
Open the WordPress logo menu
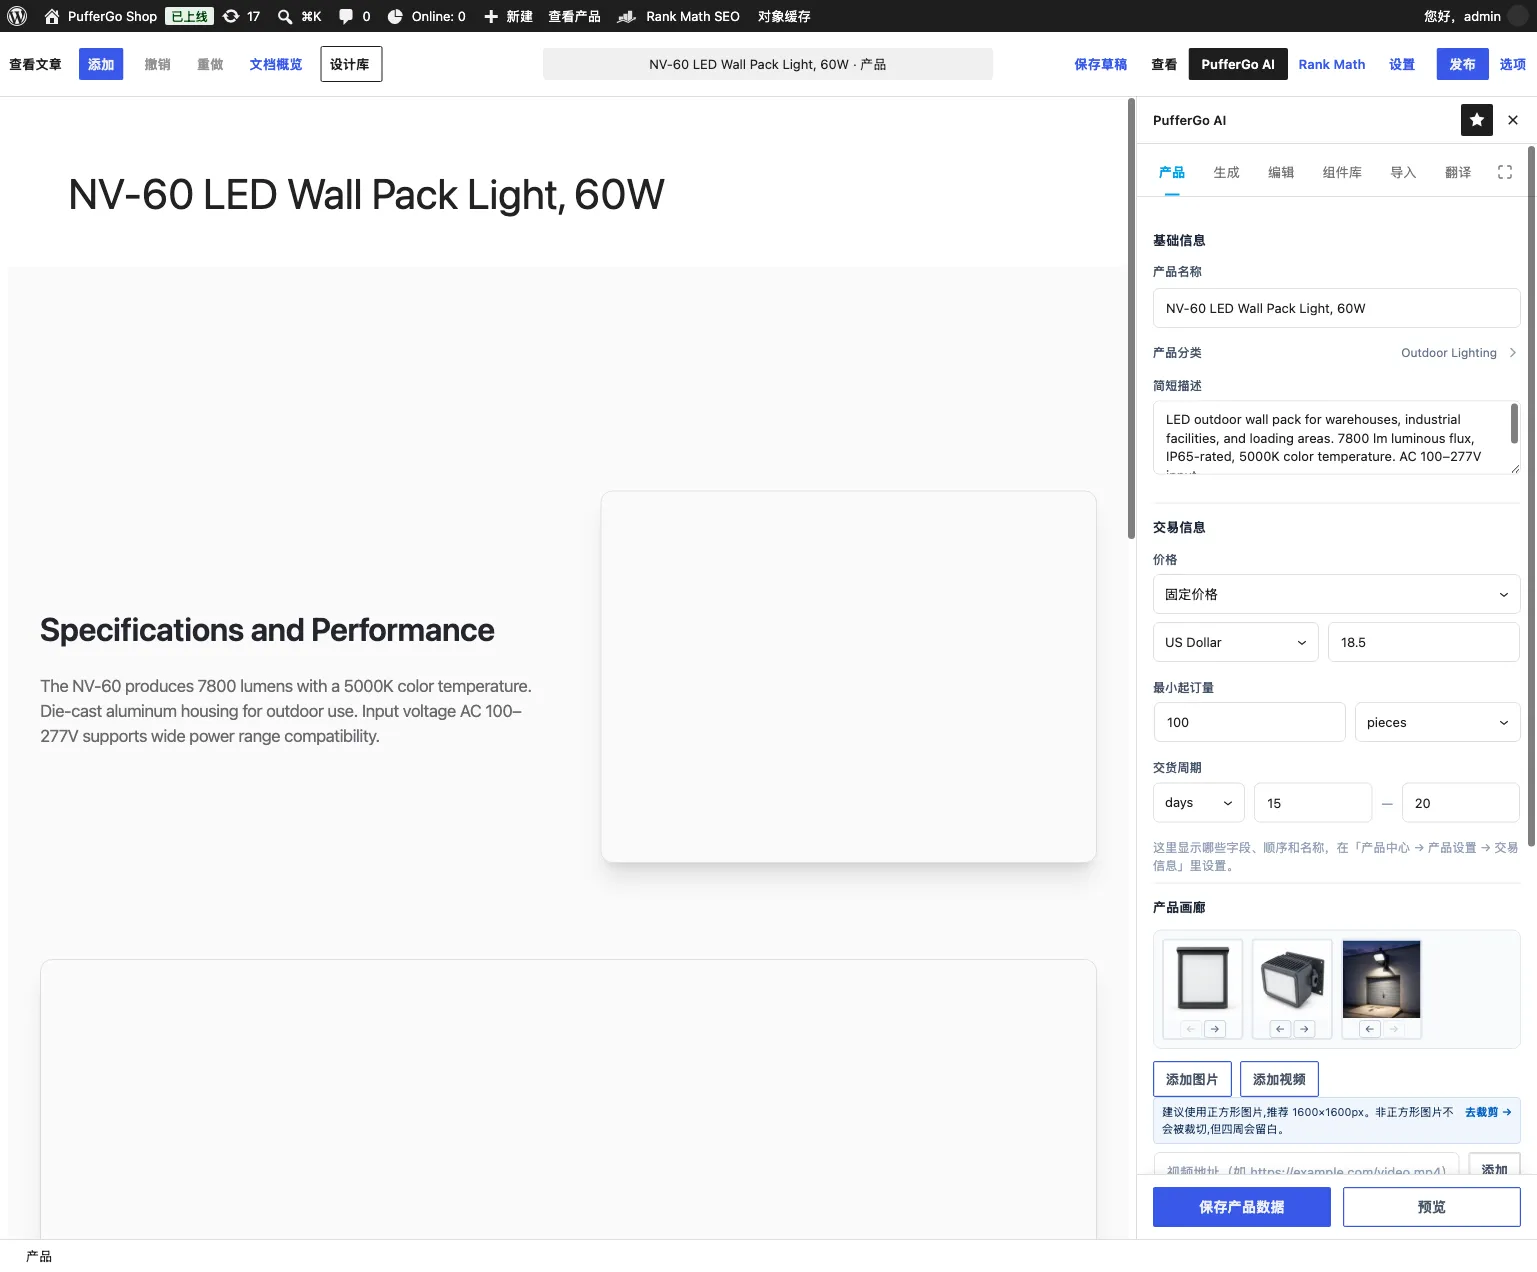(x=17, y=16)
